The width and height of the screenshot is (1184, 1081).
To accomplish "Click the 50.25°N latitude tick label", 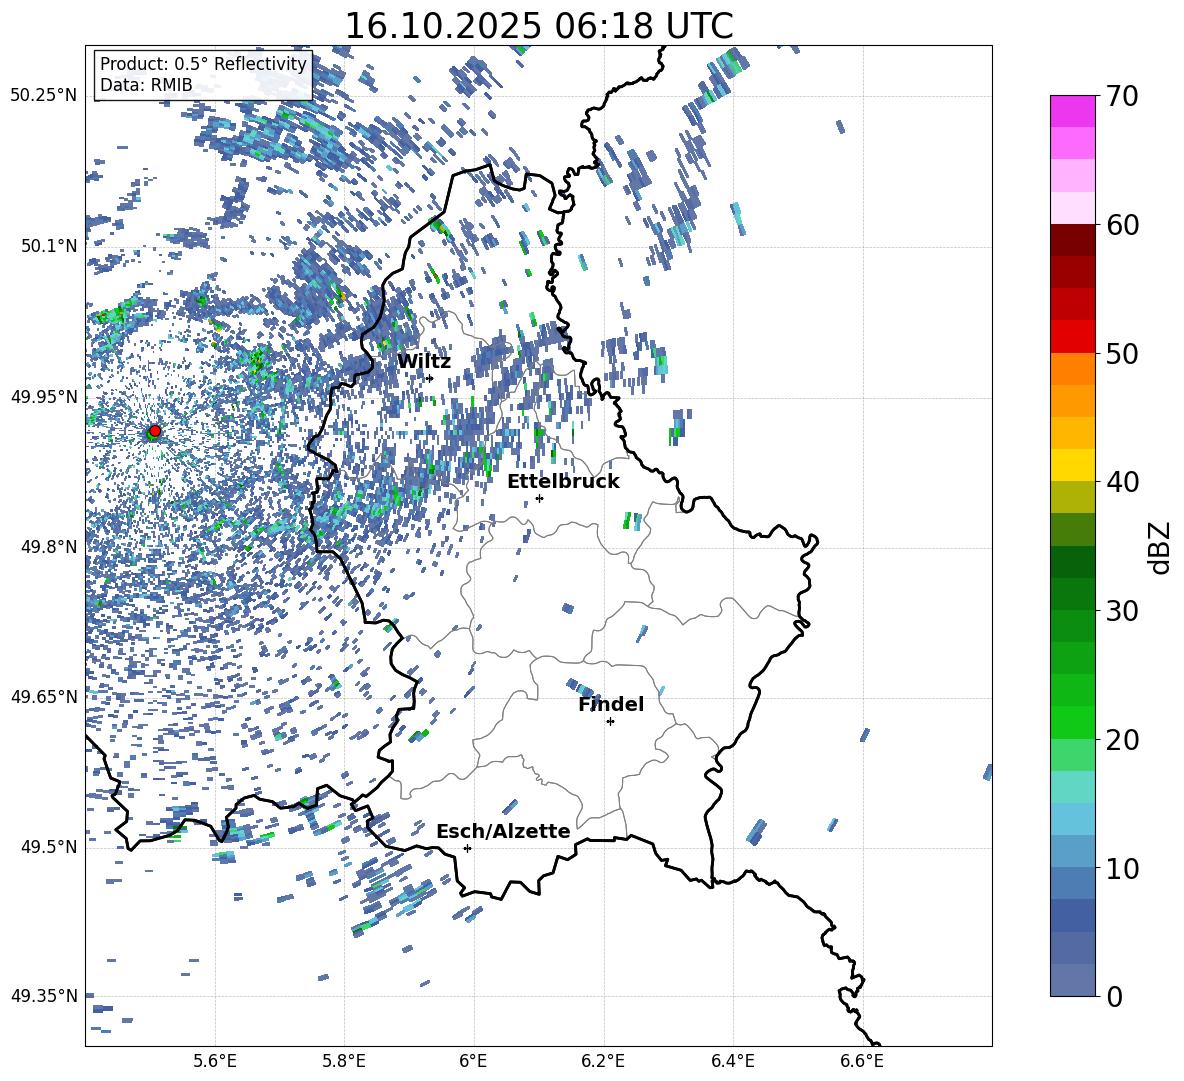I will (x=44, y=96).
